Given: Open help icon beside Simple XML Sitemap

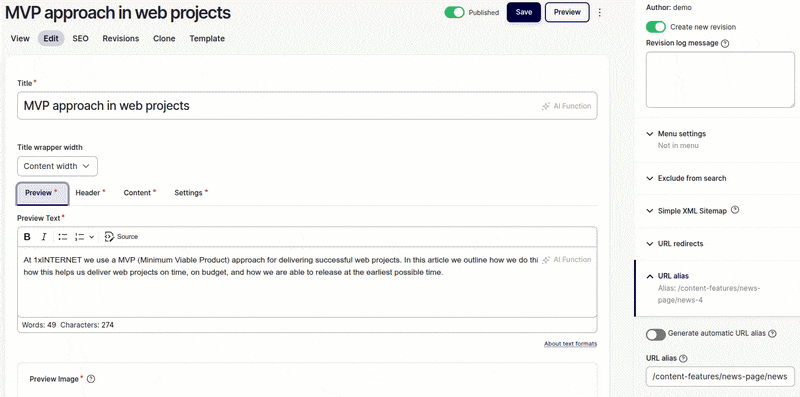Looking at the screenshot, I should [735, 210].
